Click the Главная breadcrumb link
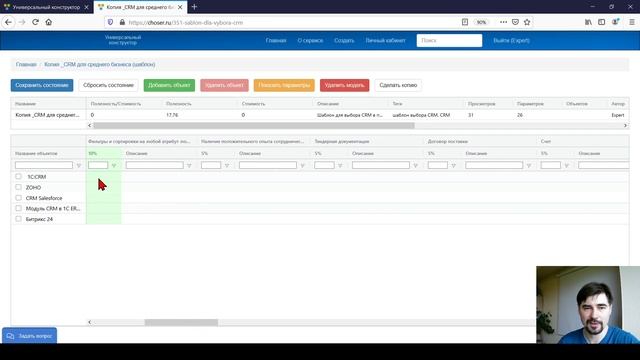 pyautogui.click(x=26, y=64)
